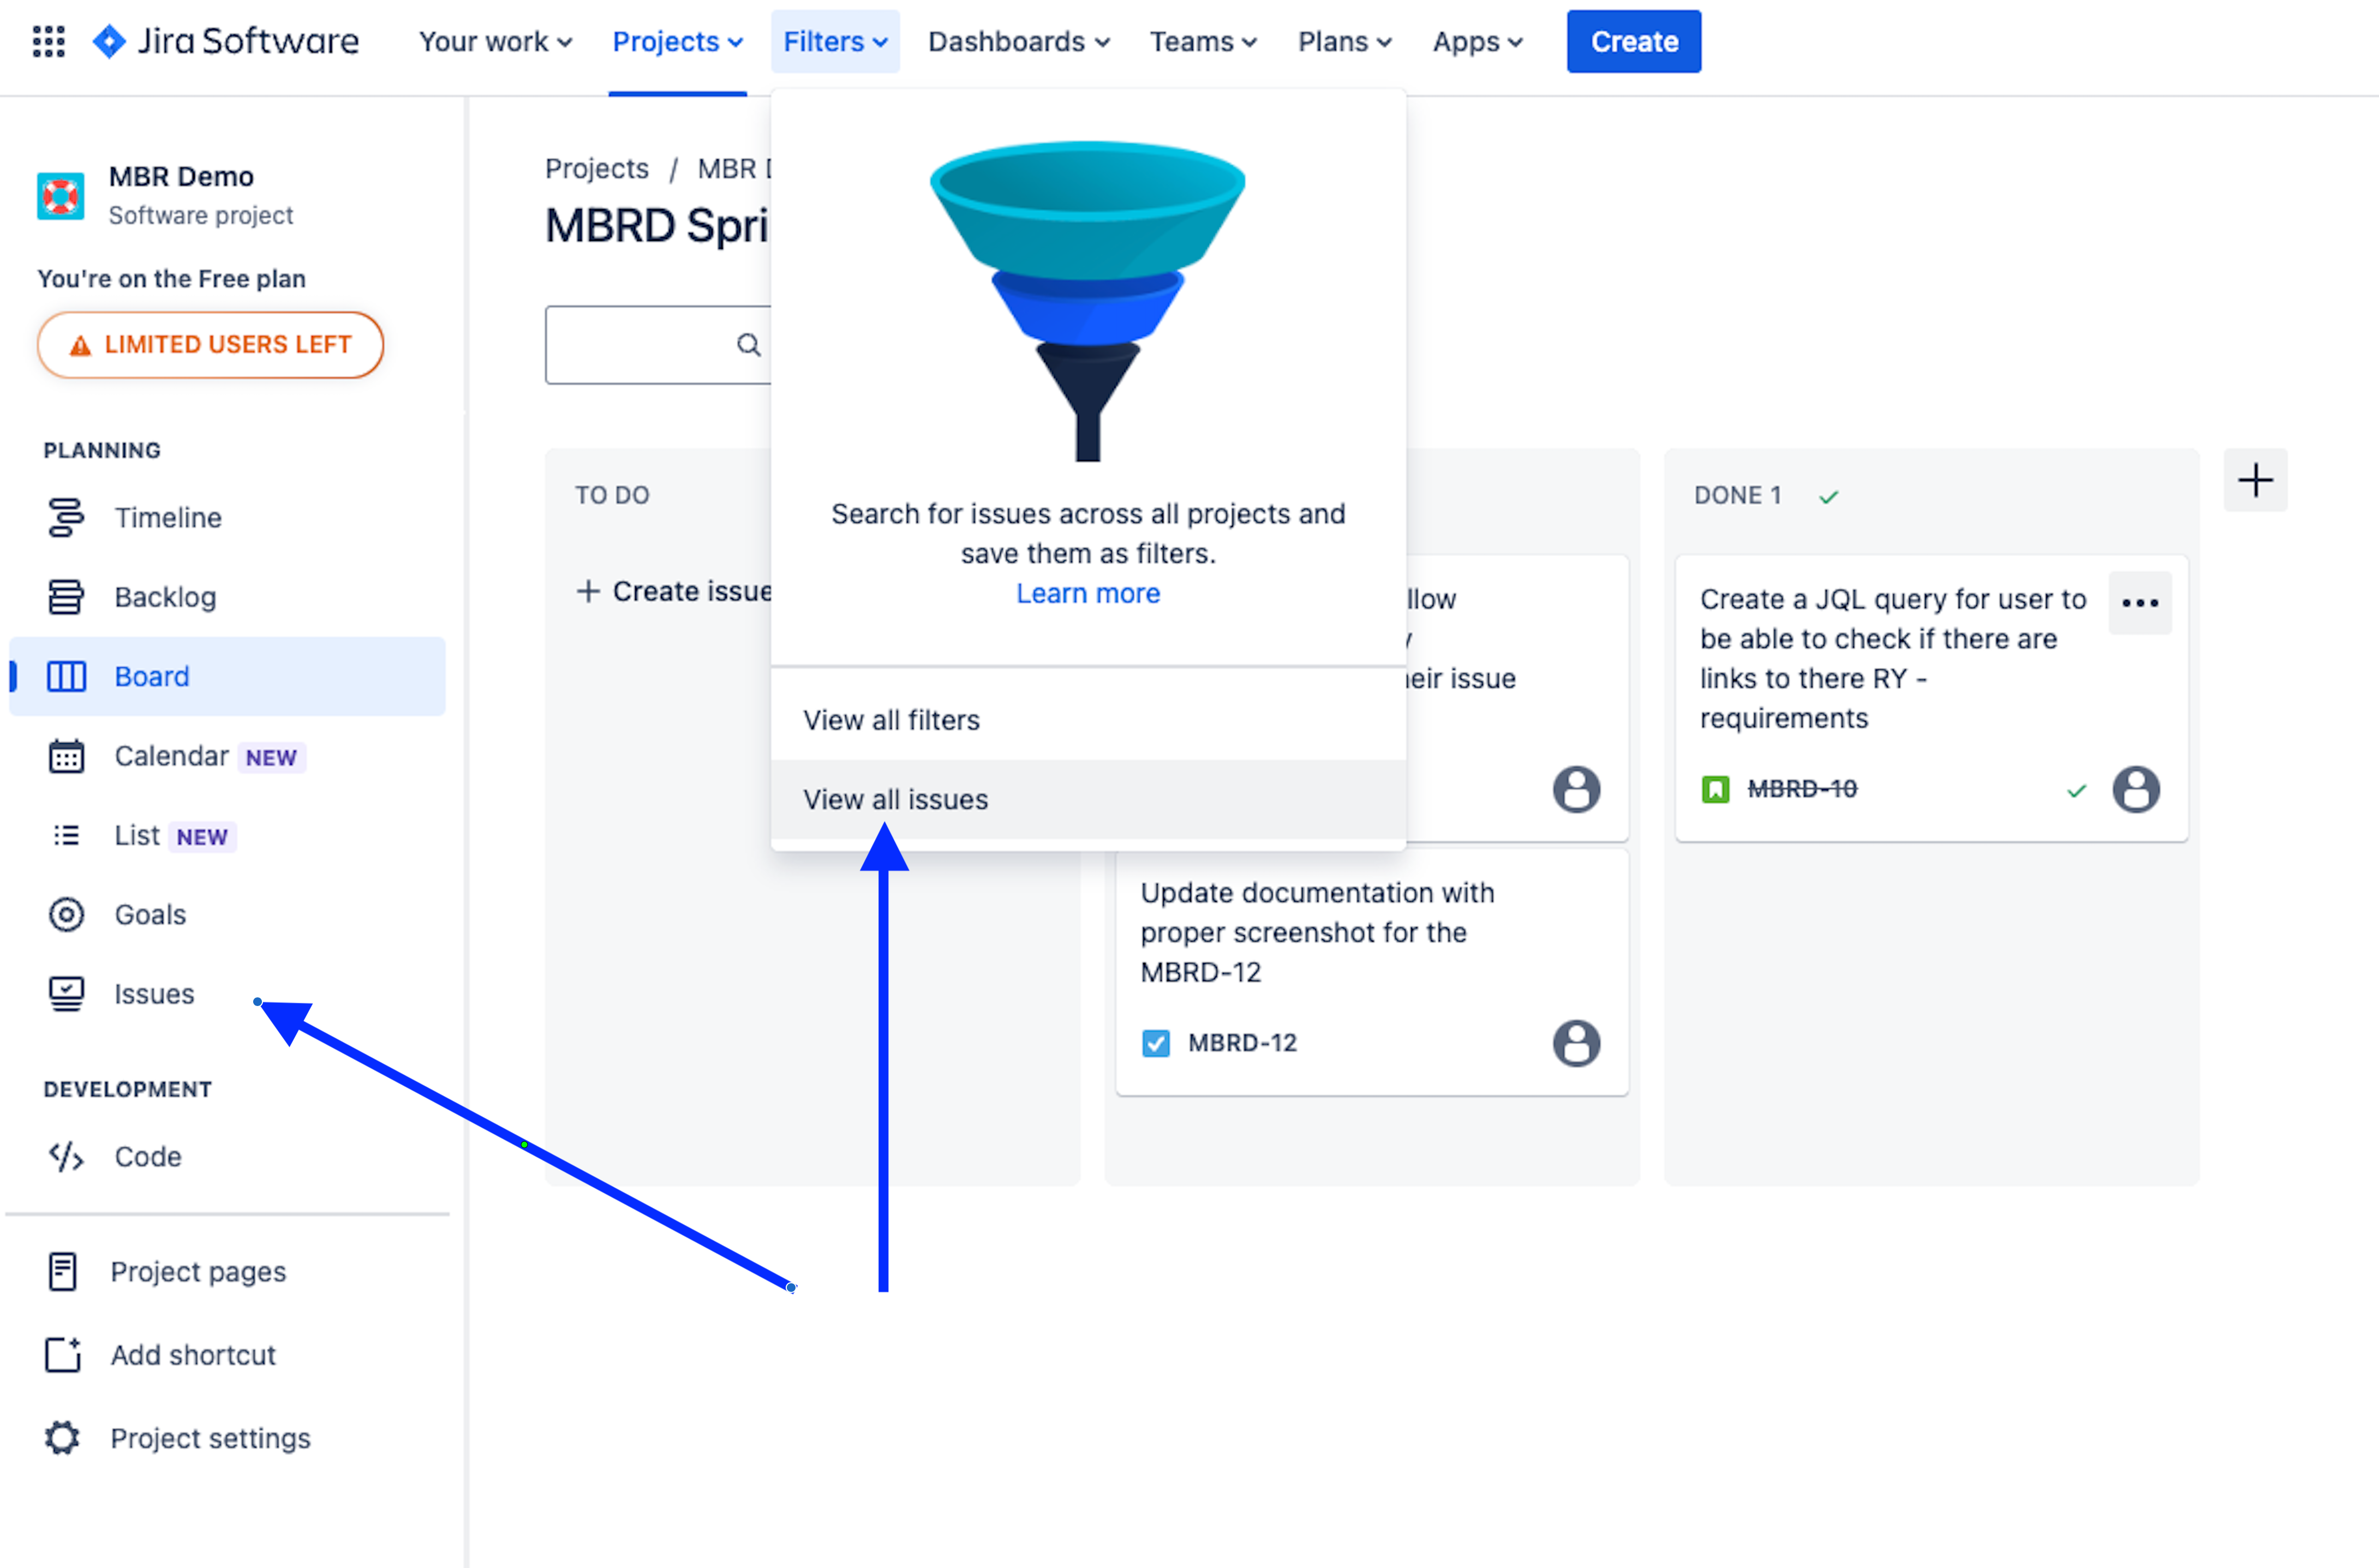2379x1568 pixels.
Task: Select View all issues menu entry
Action: coord(895,799)
